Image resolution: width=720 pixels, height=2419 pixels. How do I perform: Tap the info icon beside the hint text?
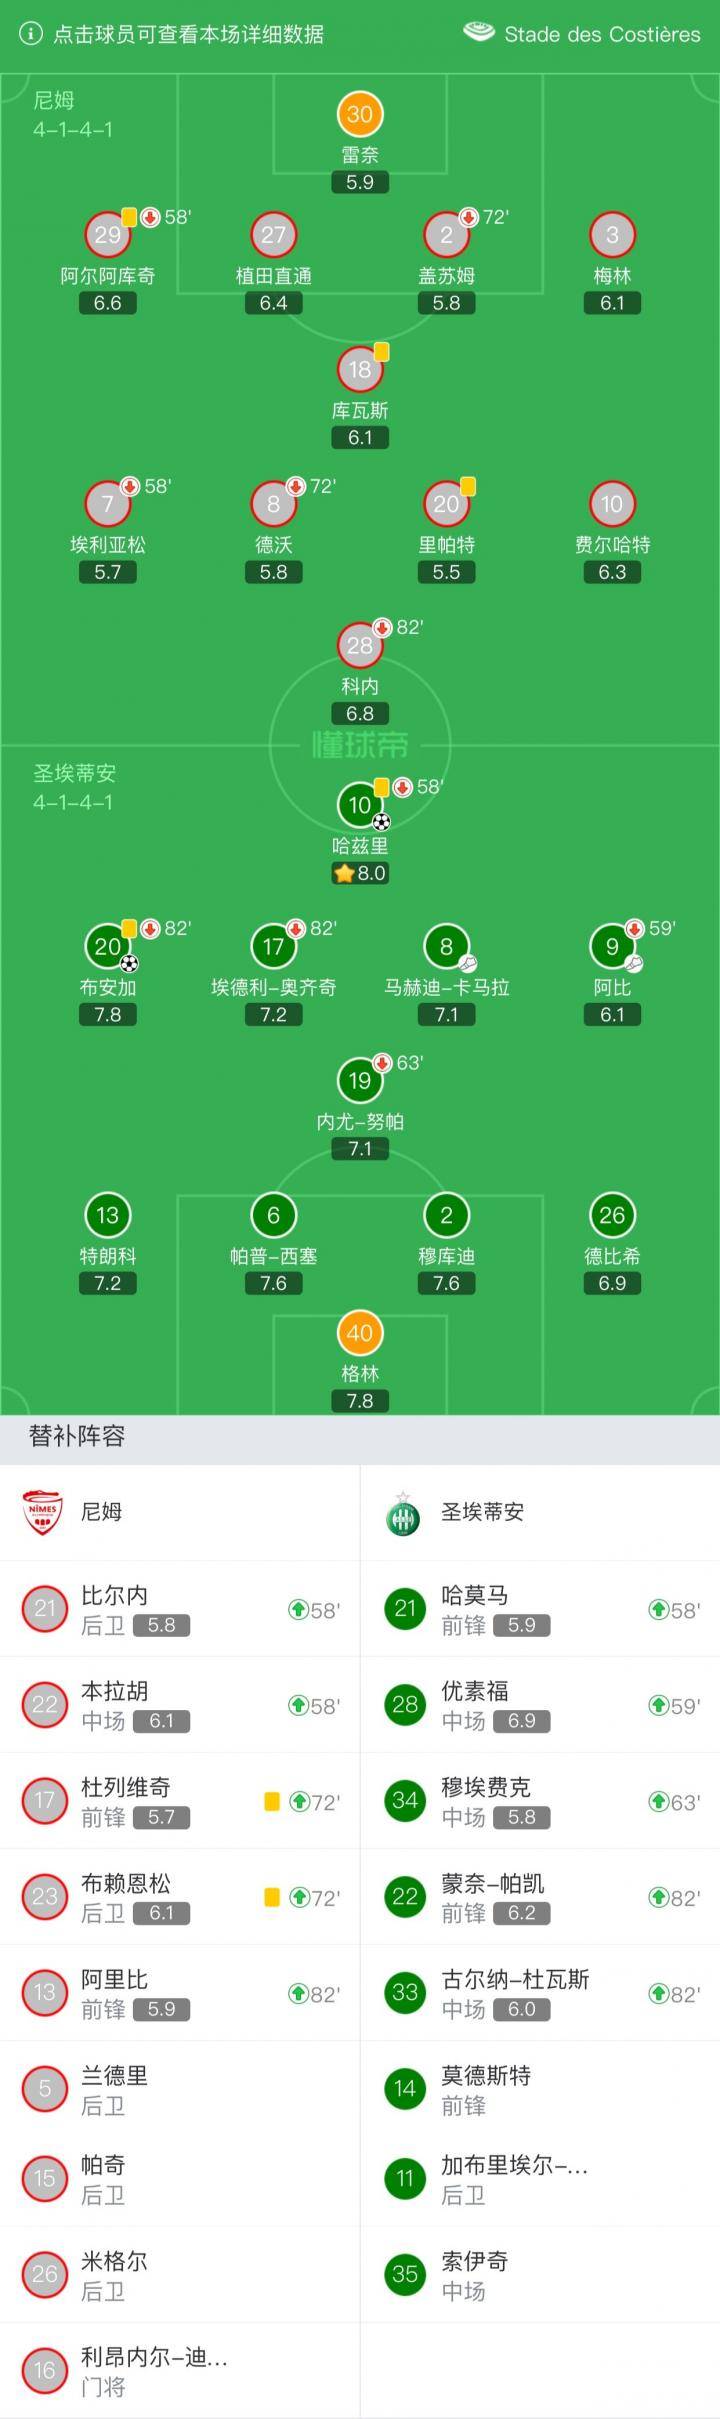[x=31, y=34]
